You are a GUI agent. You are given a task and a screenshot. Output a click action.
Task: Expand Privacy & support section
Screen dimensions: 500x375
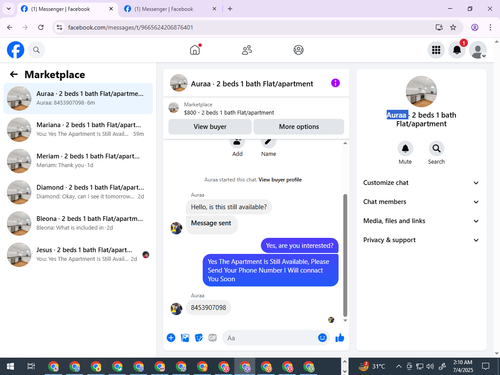click(x=421, y=240)
